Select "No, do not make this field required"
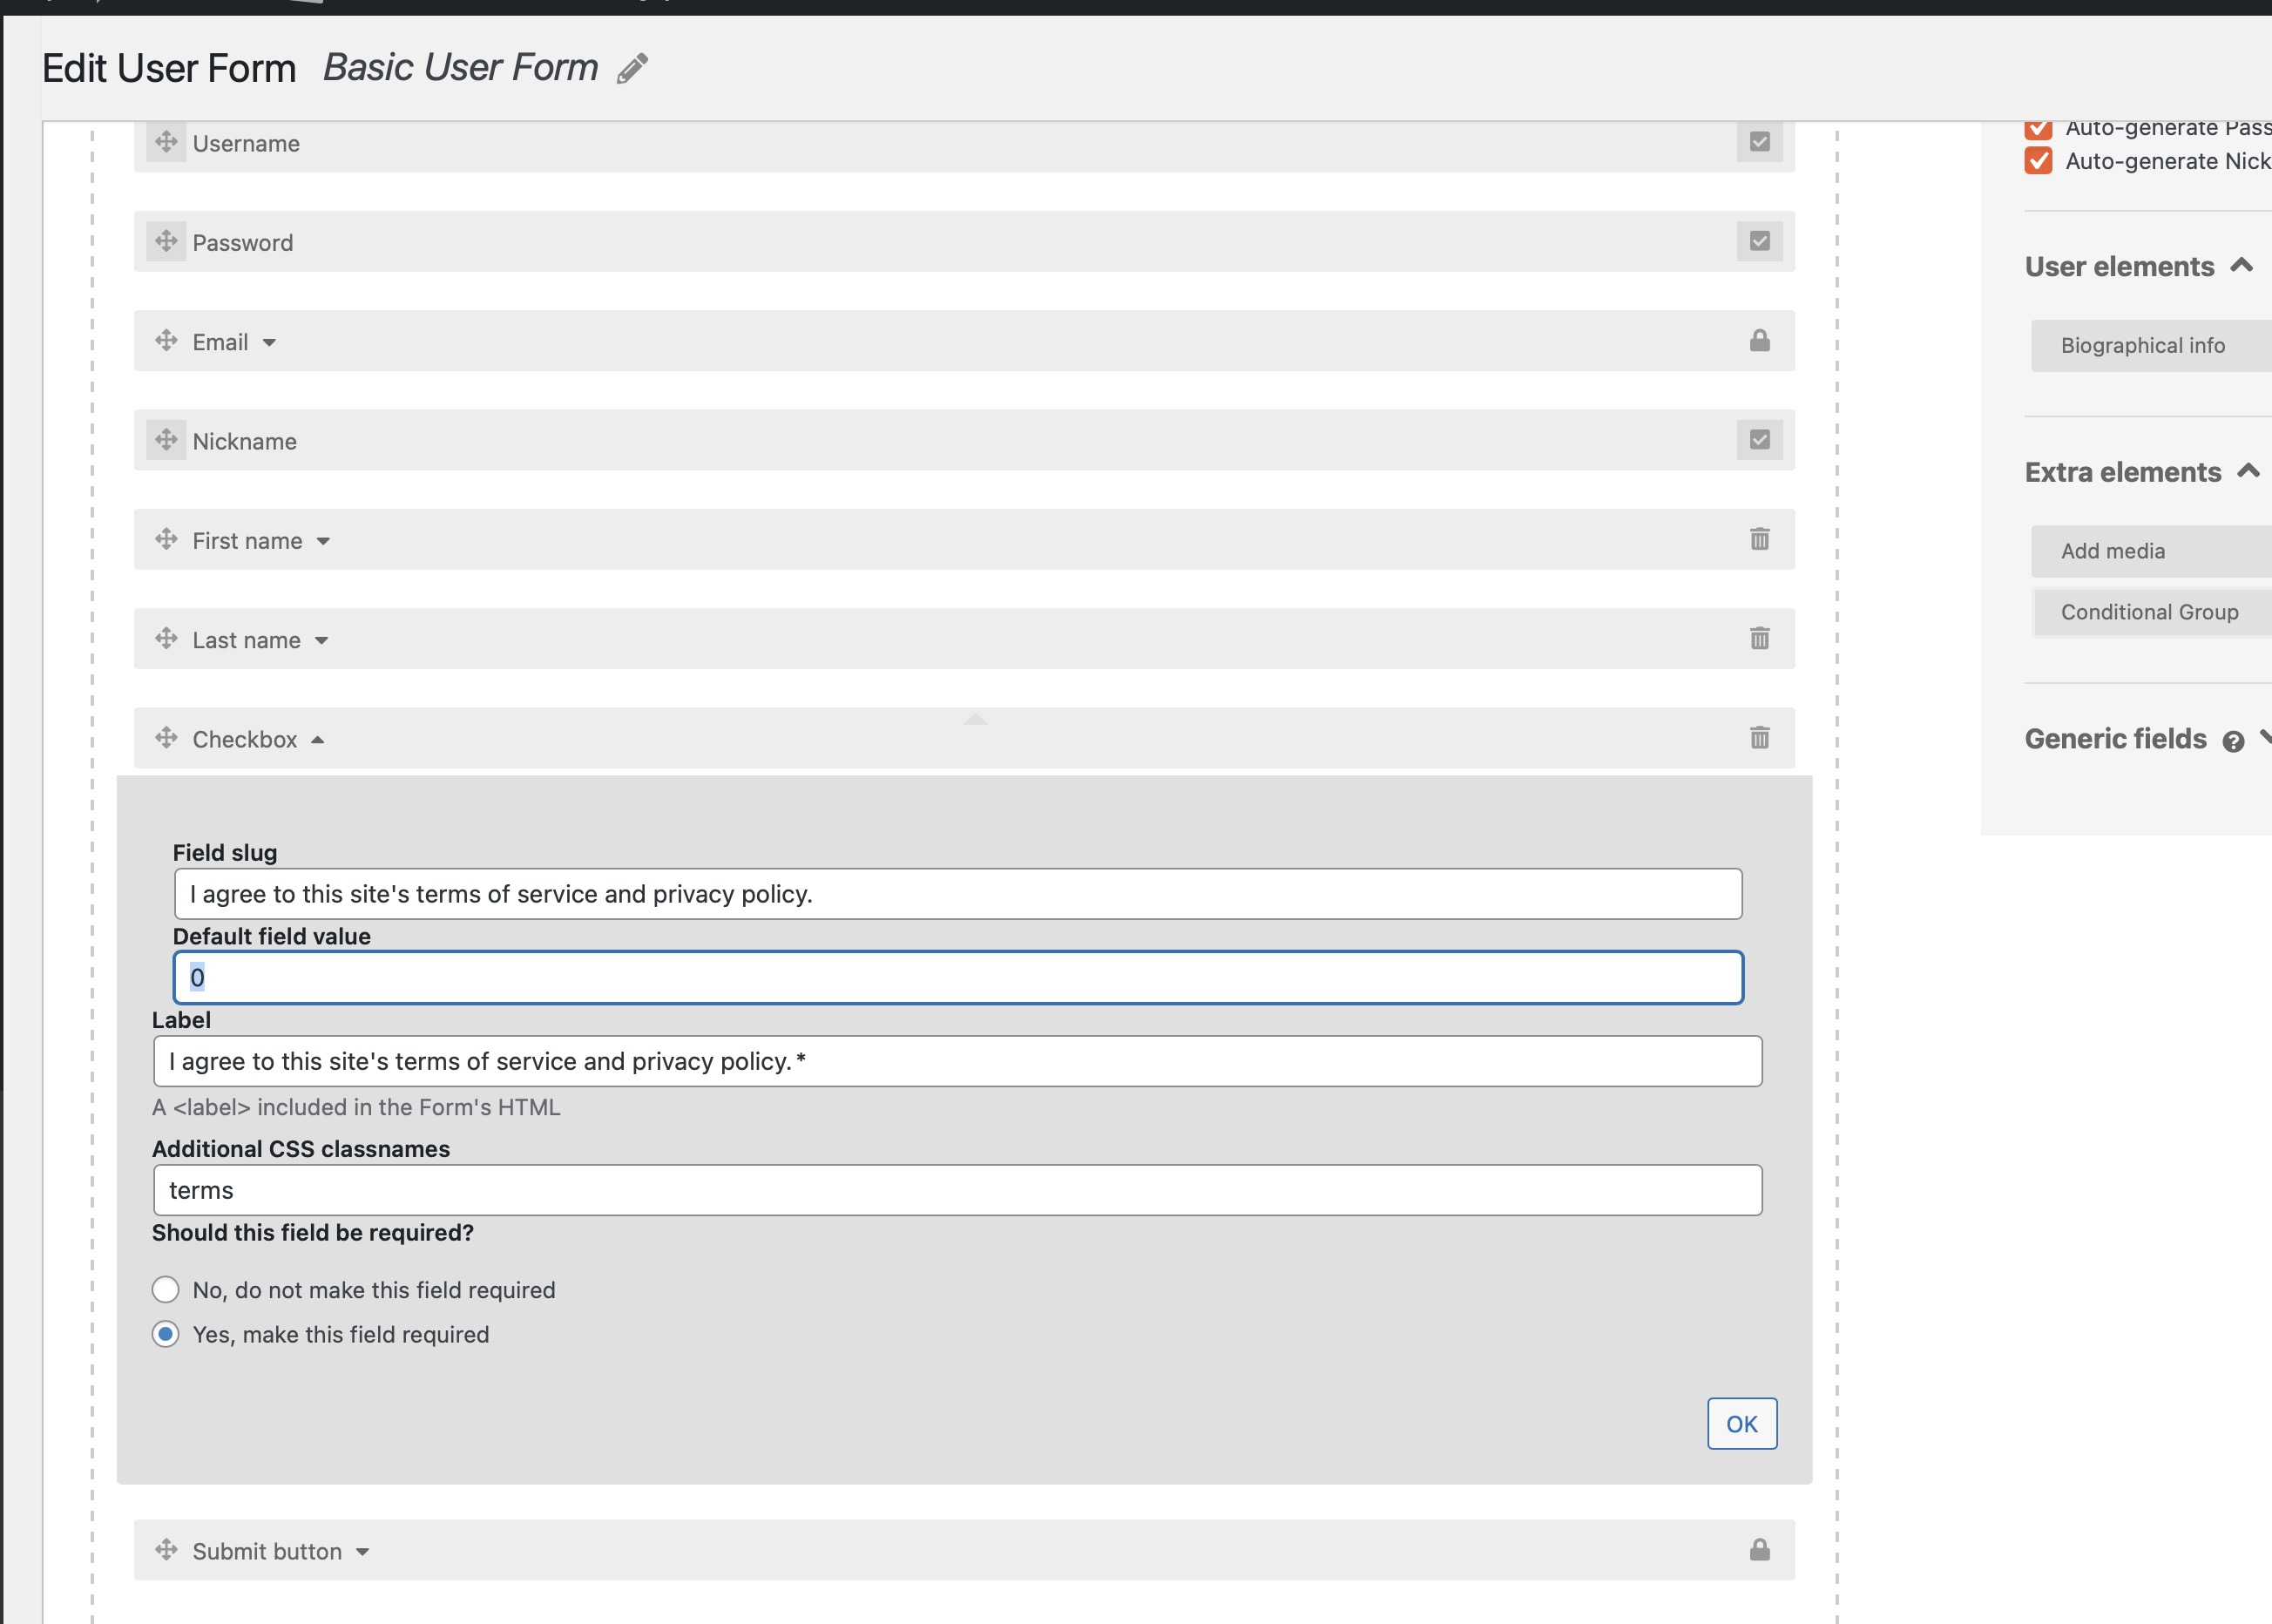Screen dimensions: 2272x1624 166,1290
